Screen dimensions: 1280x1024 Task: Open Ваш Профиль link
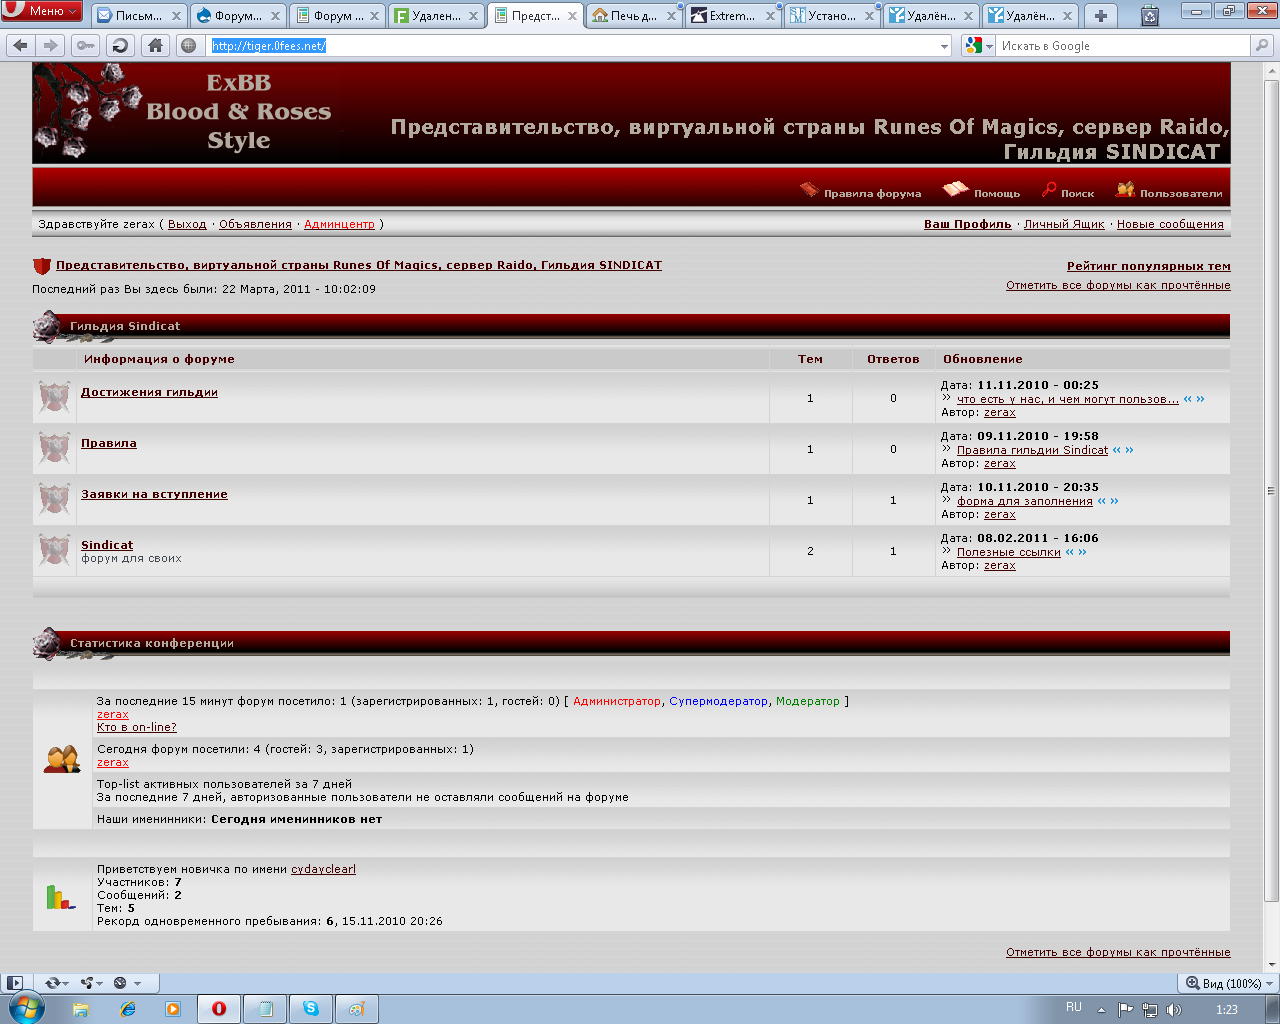[x=967, y=224]
